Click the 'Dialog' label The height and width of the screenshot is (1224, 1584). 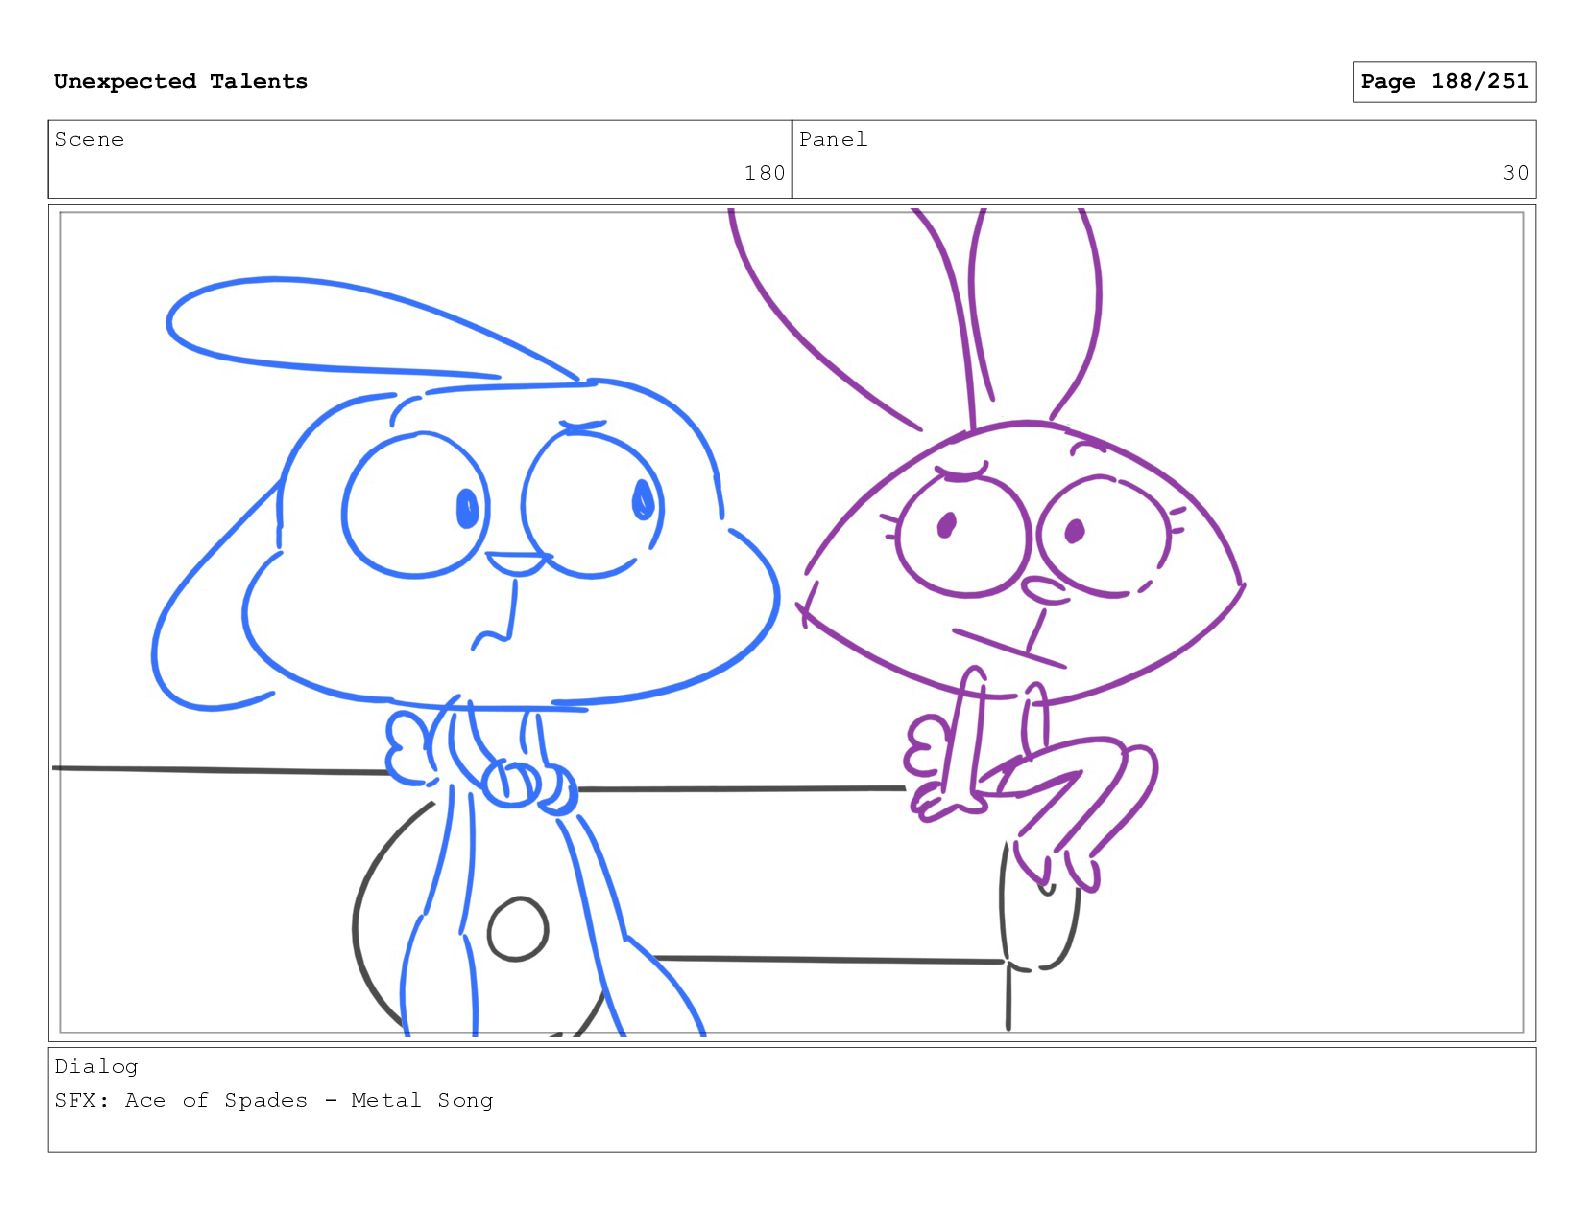coord(96,1067)
